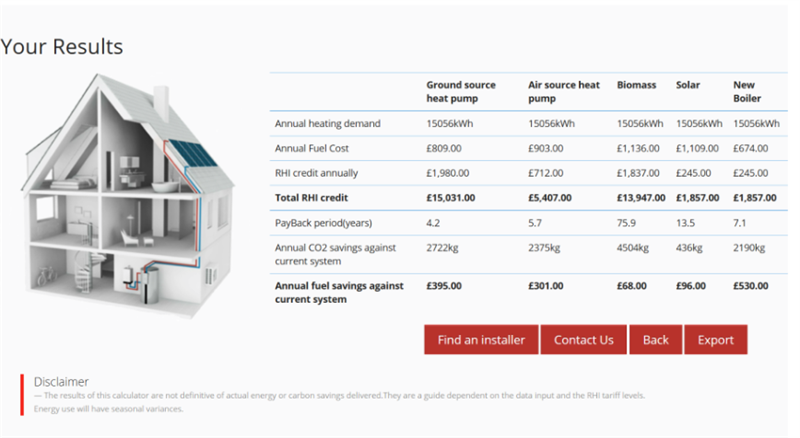Select the Ground source heat pump column header
Viewport: 800px width, 438px height.
460,92
